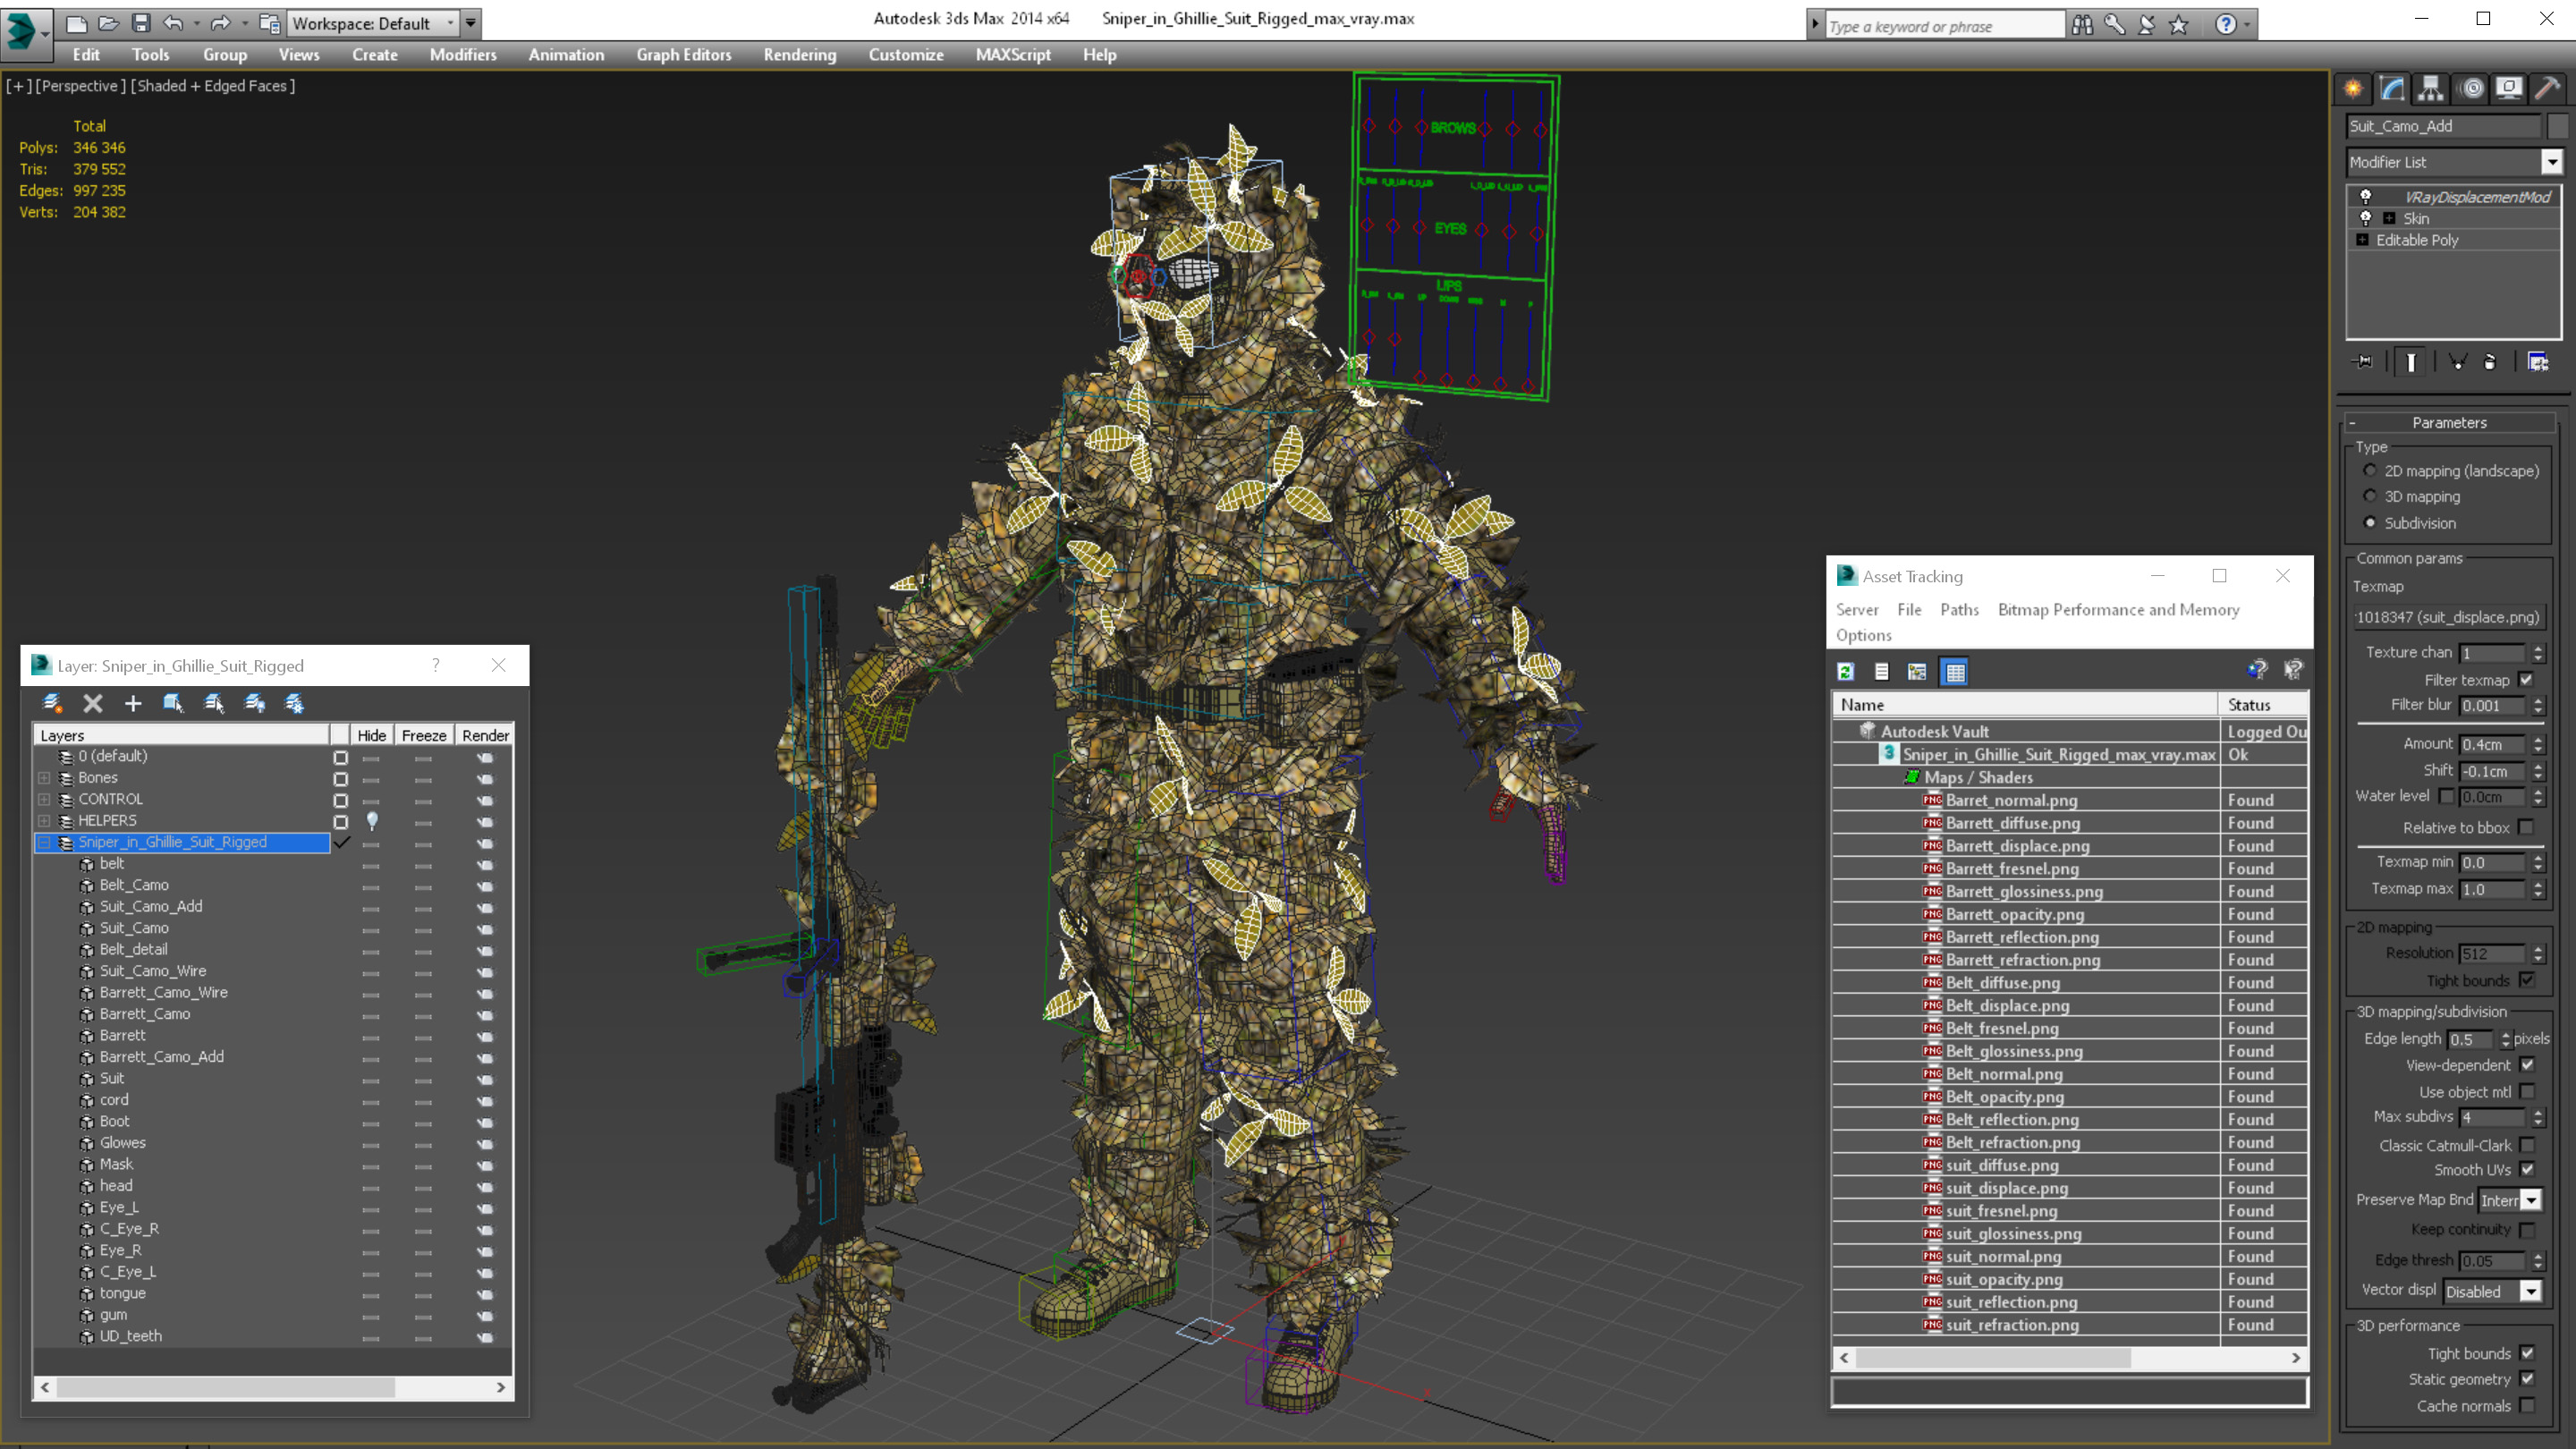
Task: Click the Undo arrow icon
Action: coord(173,23)
